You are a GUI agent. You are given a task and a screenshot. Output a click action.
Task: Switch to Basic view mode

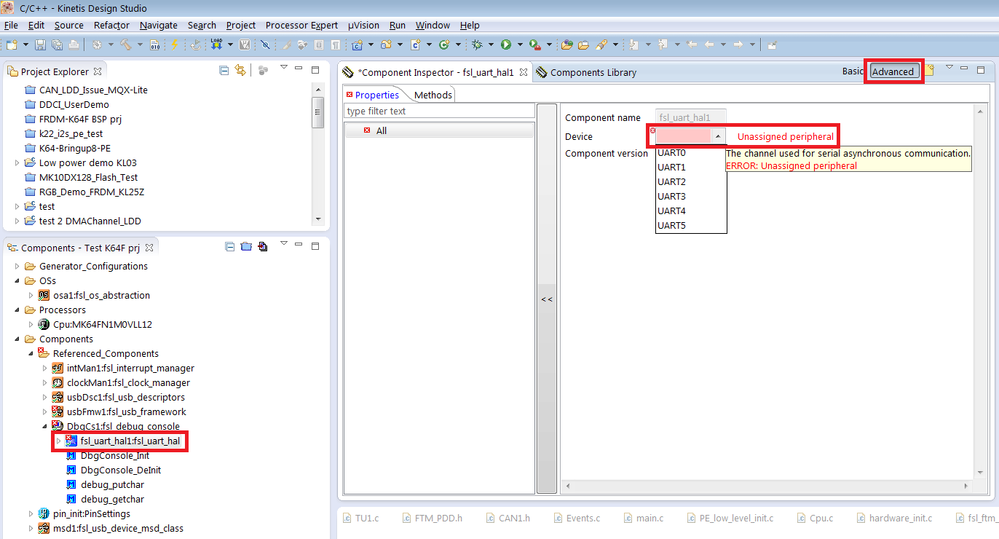852,71
